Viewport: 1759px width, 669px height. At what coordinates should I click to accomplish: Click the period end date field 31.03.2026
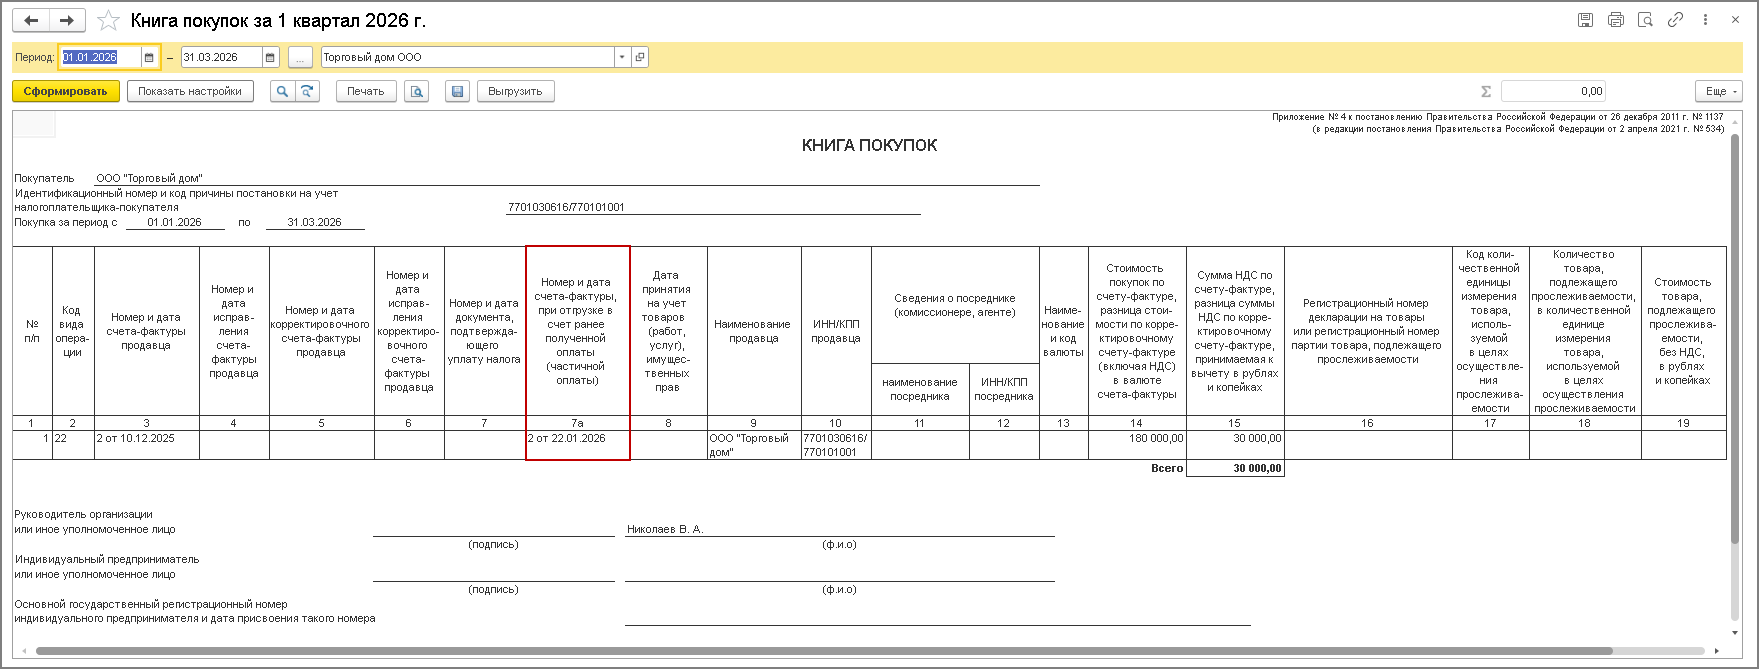(221, 58)
